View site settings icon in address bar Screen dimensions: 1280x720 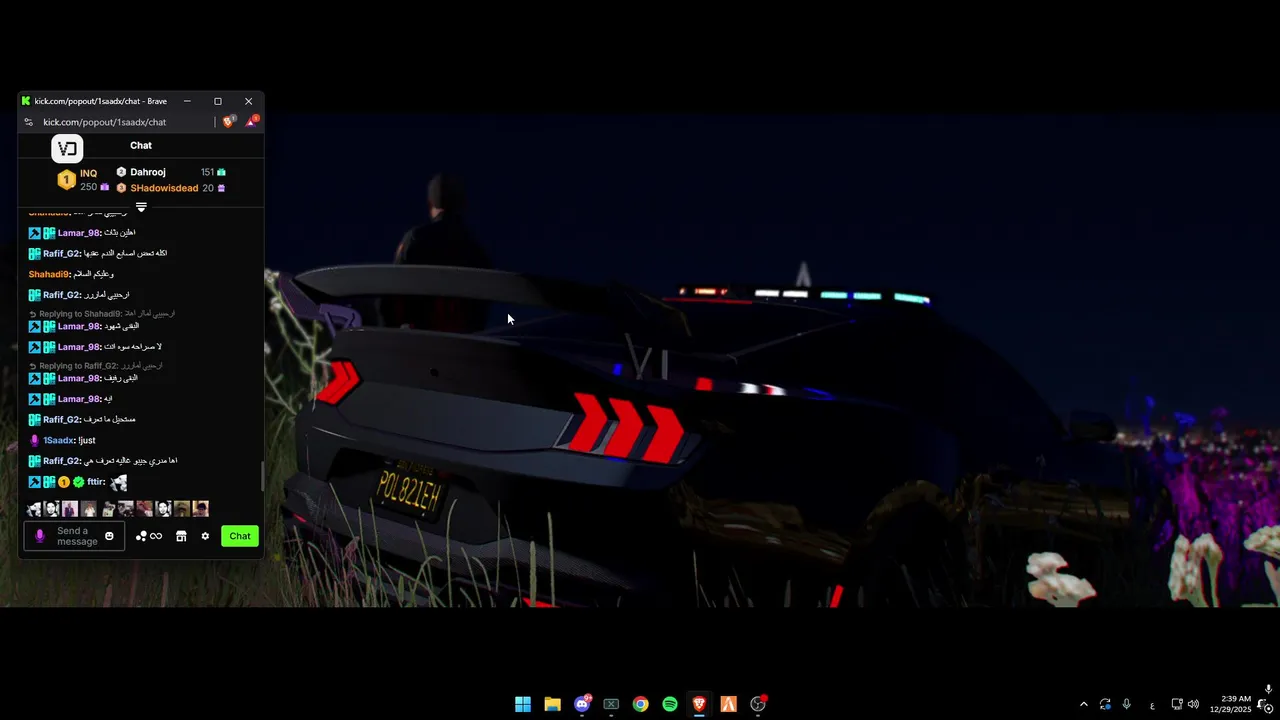click(x=29, y=122)
